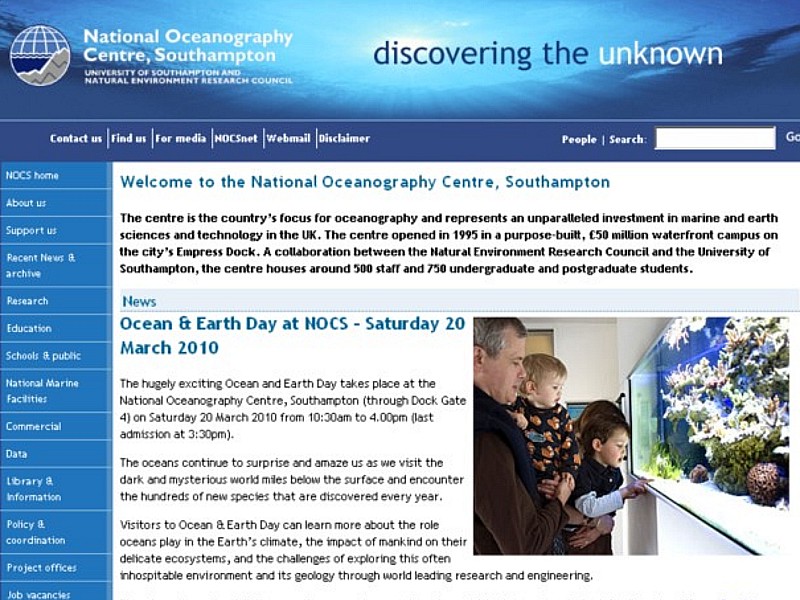Open the Ocean & Earth Day headline
This screenshot has width=800, height=600.
(292, 336)
